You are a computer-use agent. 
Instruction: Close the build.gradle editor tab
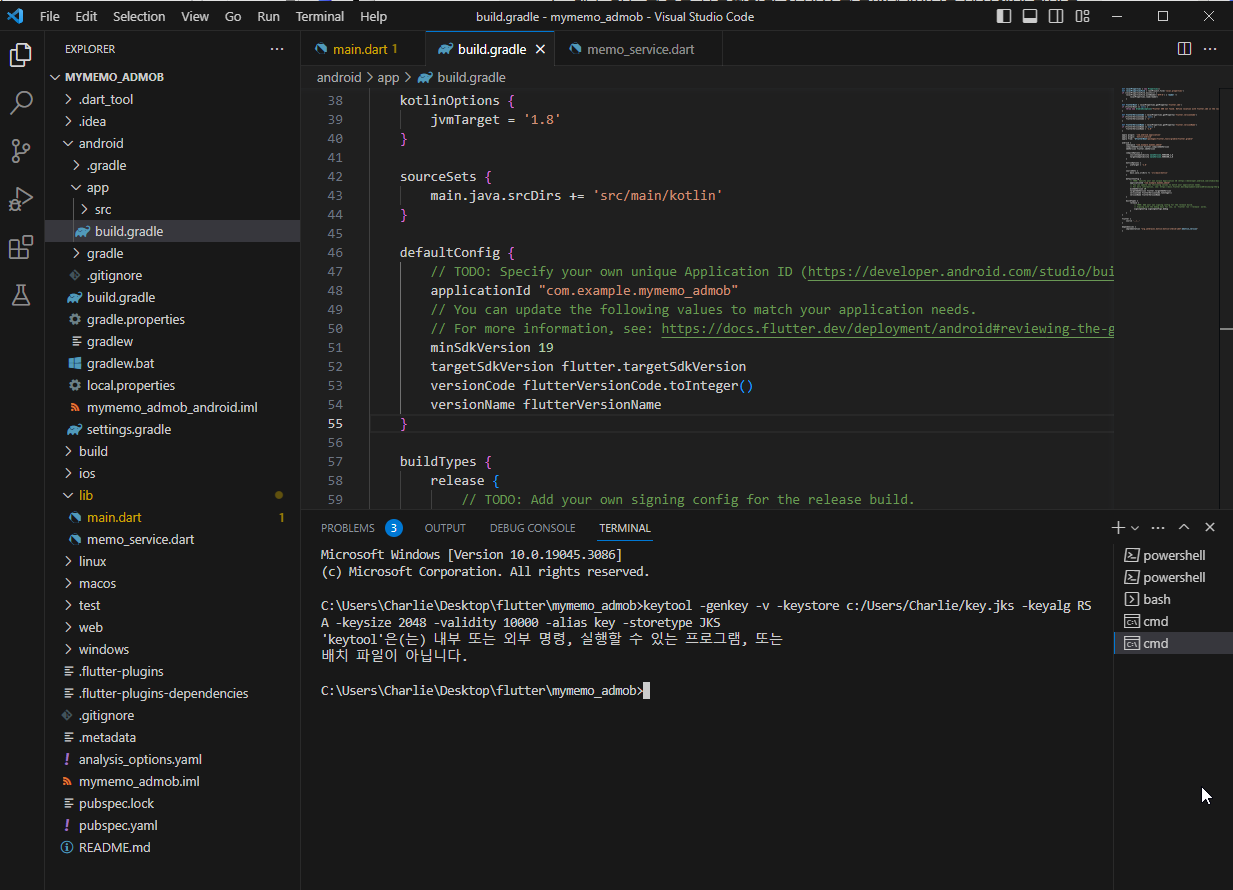541,49
